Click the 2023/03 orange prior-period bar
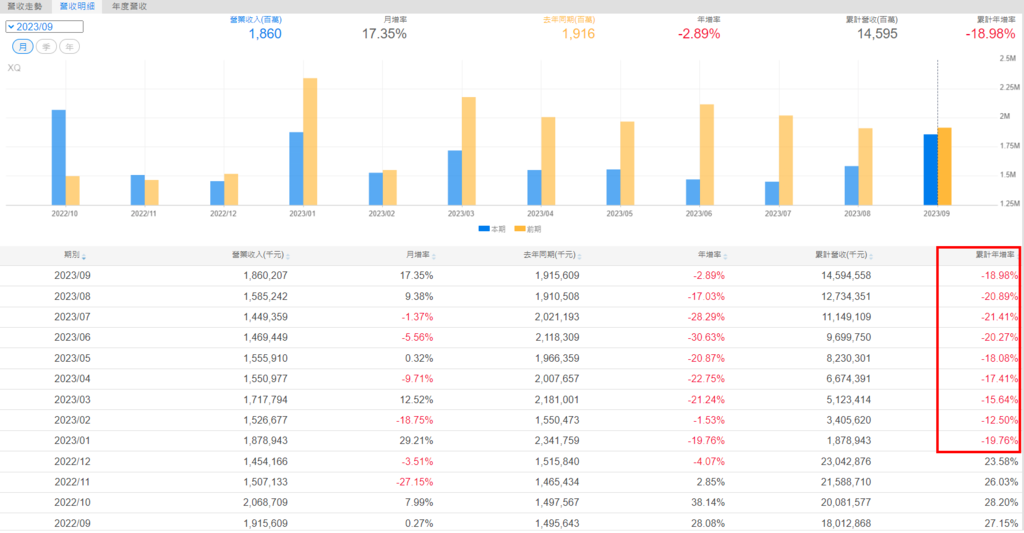 click(x=469, y=152)
